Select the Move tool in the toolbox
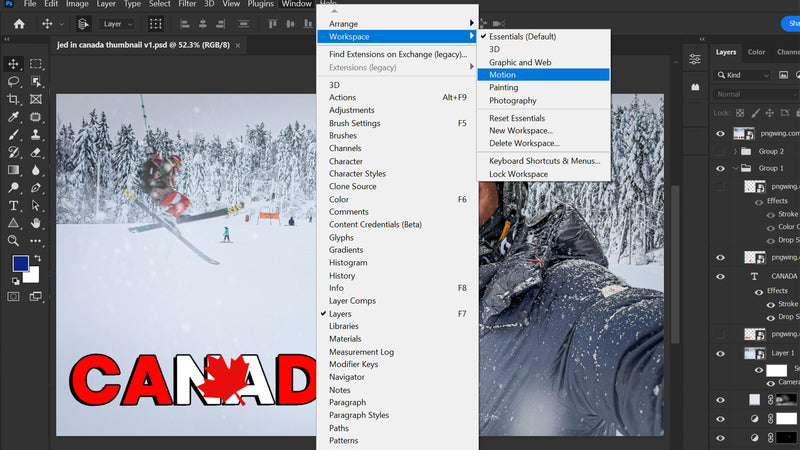 pyautogui.click(x=14, y=64)
